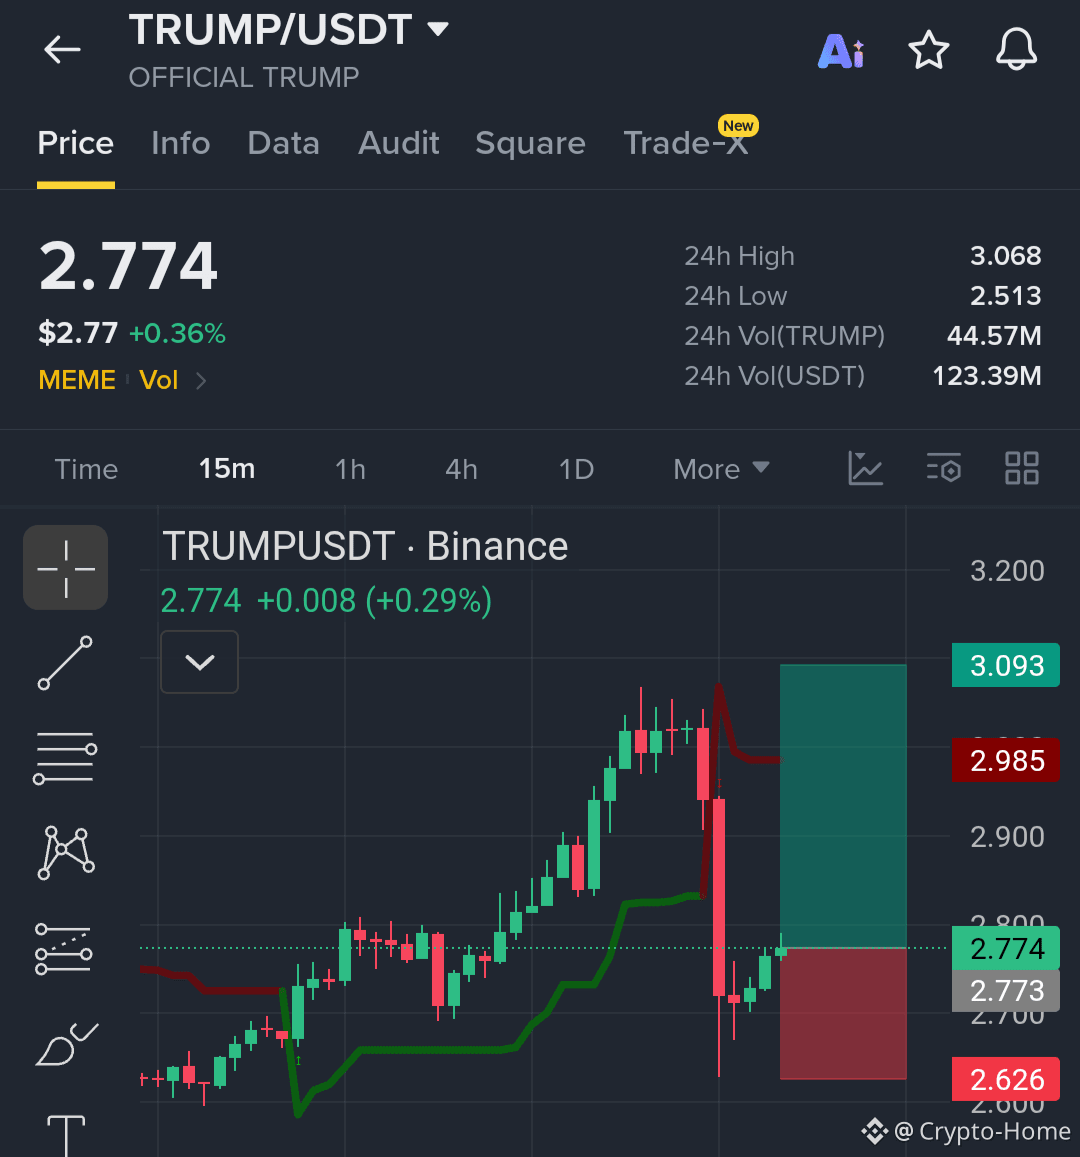This screenshot has height=1157, width=1080.
Task: Open the AI assistant icon
Action: (841, 51)
